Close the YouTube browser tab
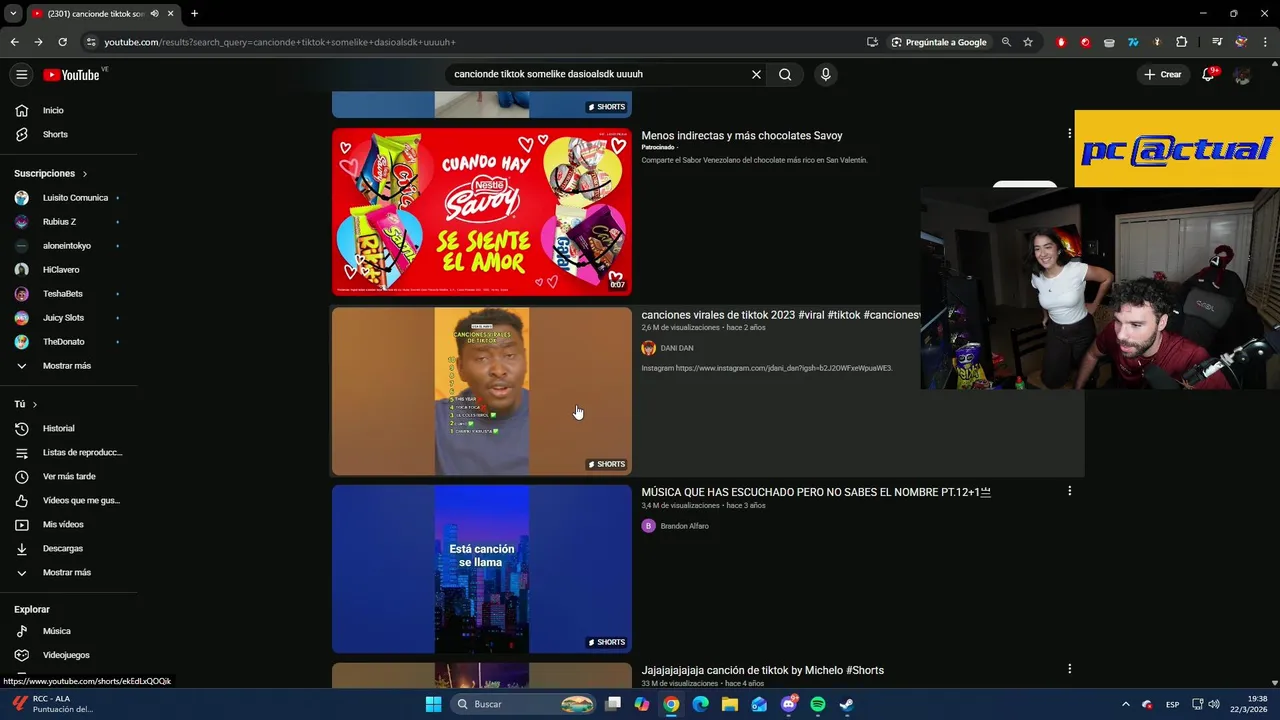1280x720 pixels. coord(170,13)
